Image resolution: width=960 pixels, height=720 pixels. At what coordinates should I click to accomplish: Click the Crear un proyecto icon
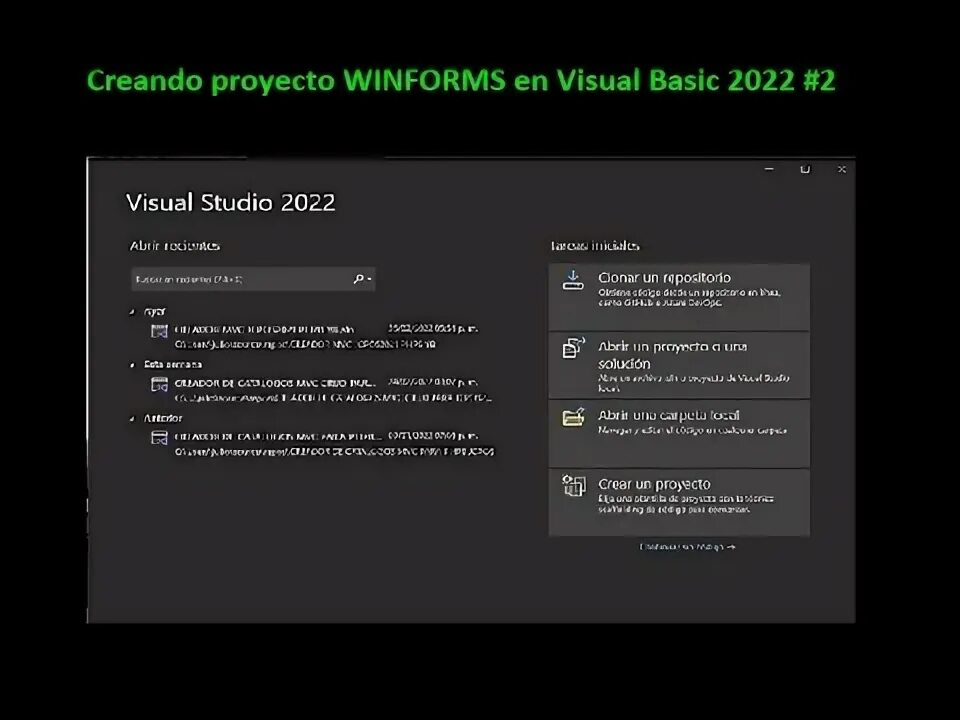click(x=574, y=486)
